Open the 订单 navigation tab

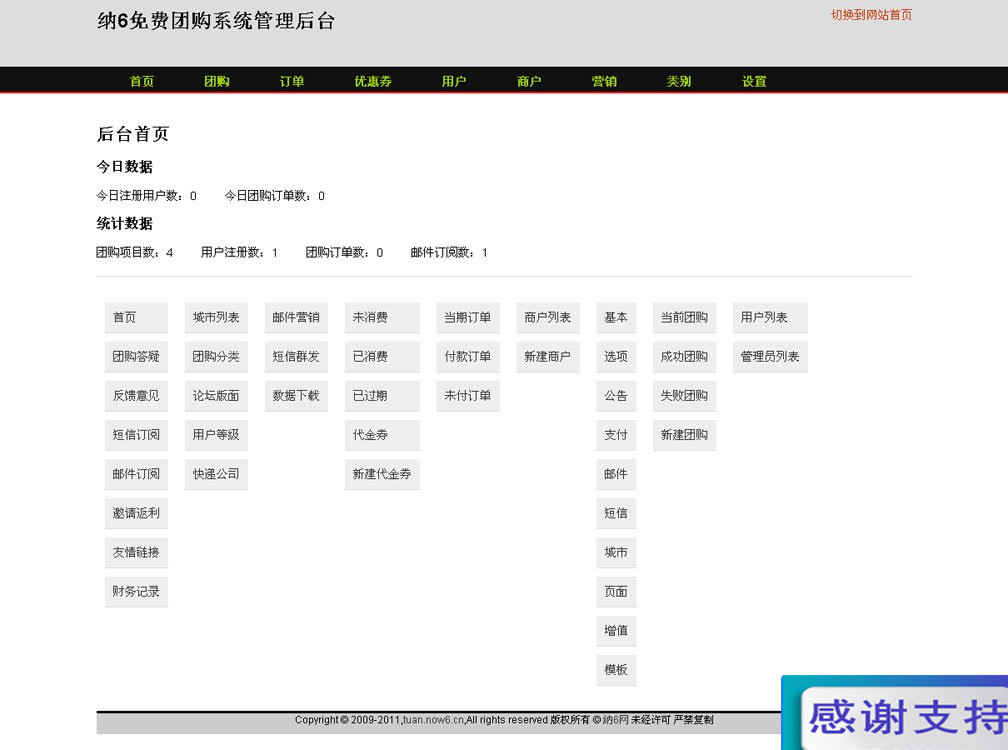tap(292, 81)
